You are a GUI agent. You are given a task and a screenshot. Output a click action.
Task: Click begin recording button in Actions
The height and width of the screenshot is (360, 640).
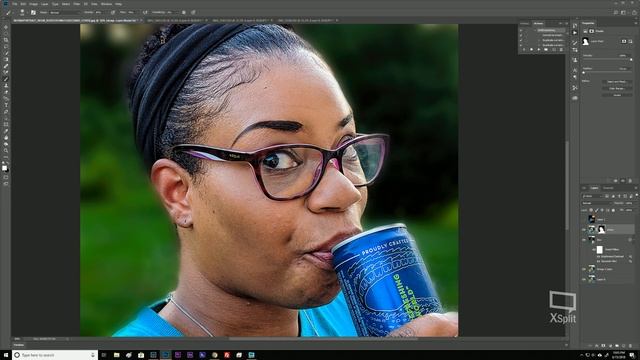pyautogui.click(x=531, y=49)
